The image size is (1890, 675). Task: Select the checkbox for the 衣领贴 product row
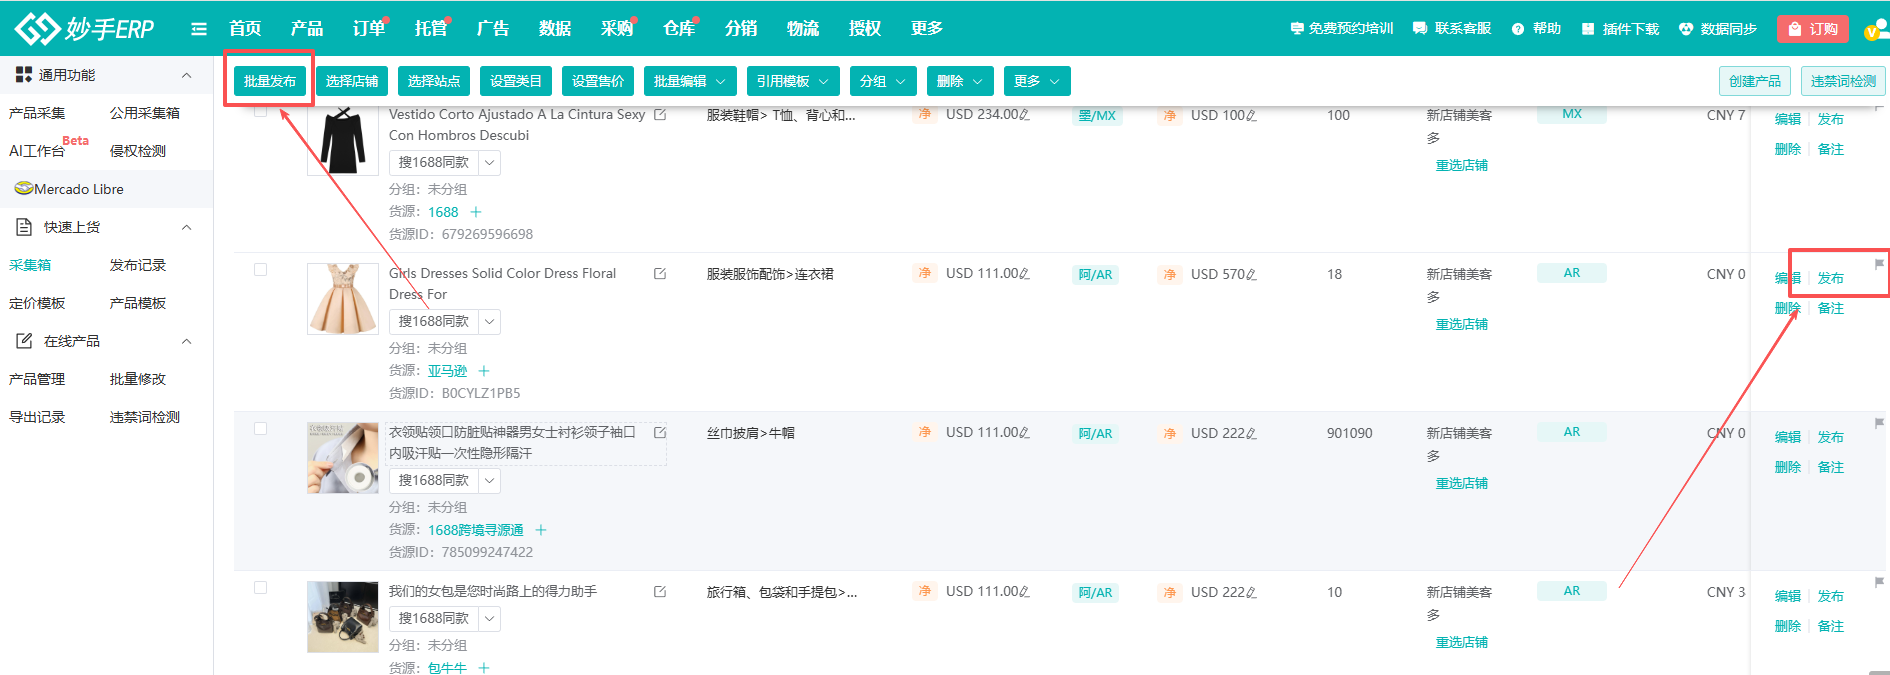tap(261, 428)
